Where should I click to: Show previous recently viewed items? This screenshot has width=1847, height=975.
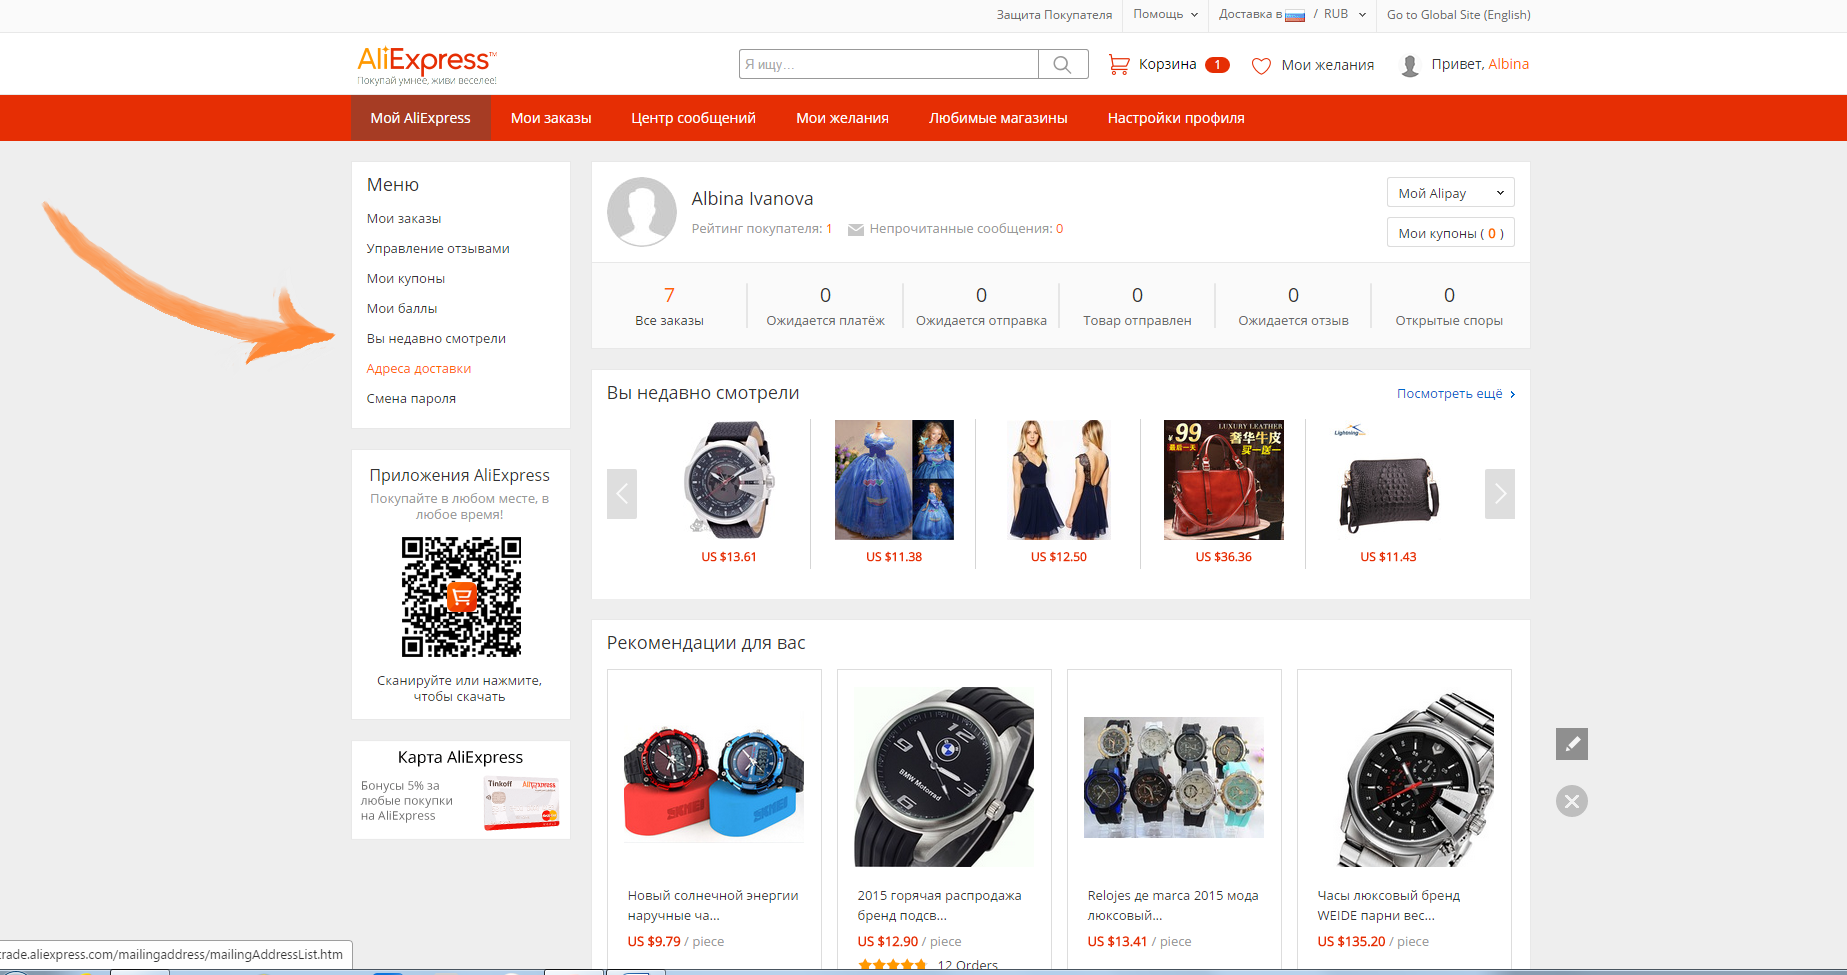coord(622,494)
